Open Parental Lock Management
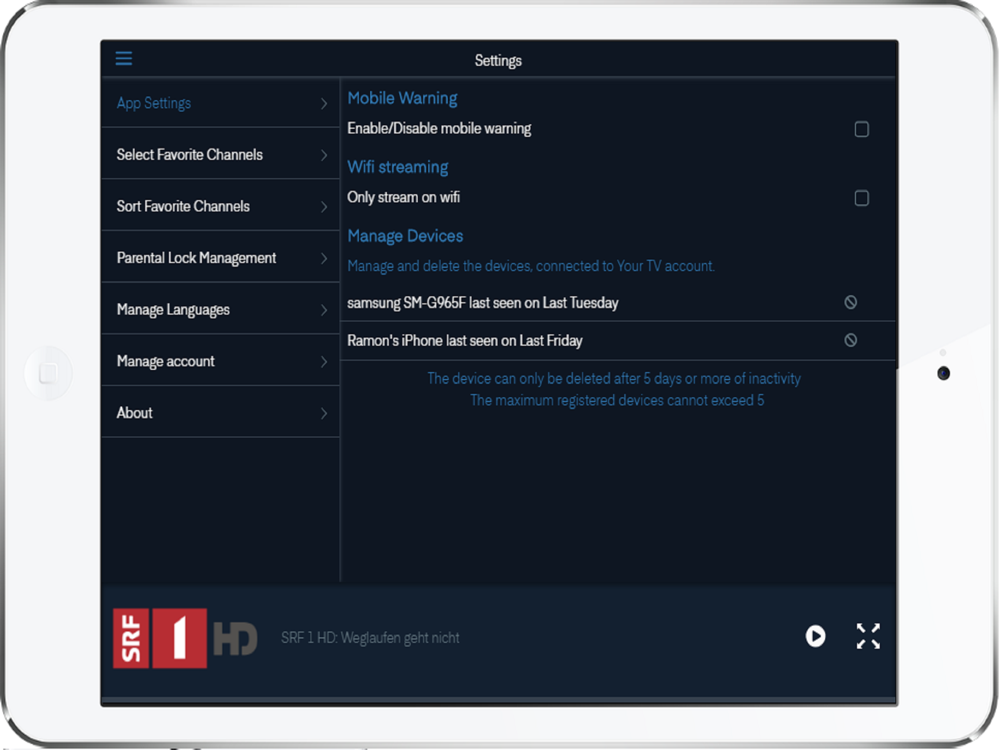 coord(220,258)
